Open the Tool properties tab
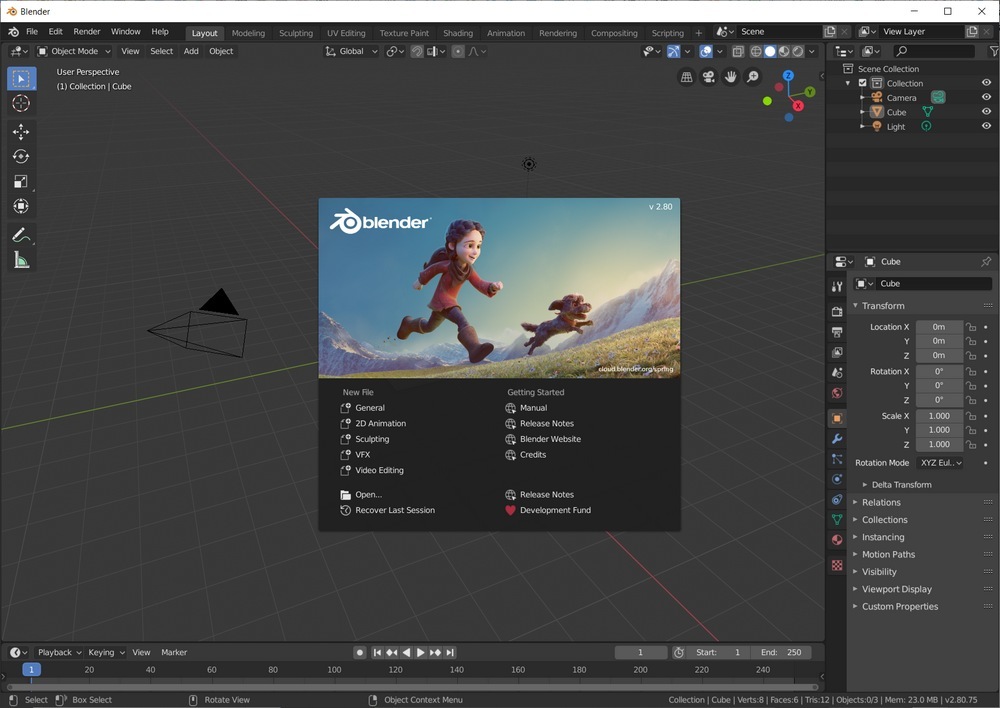Screen dimensions: 1000x708 837,287
